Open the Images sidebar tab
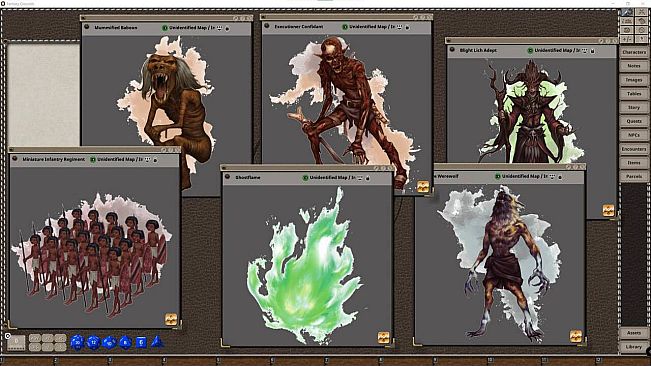The width and height of the screenshot is (651, 366). tap(634, 80)
